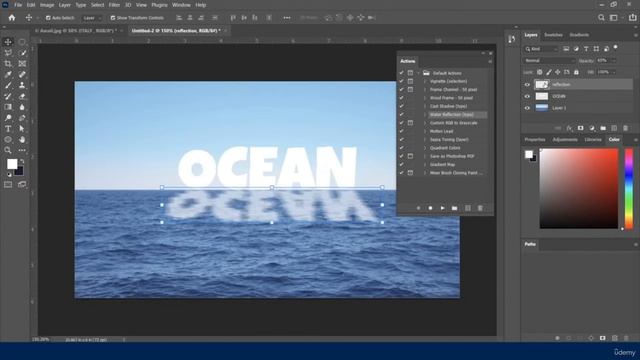640x360 pixels.
Task: Click the Stop button in Actions panel
Action: [x=430, y=208]
